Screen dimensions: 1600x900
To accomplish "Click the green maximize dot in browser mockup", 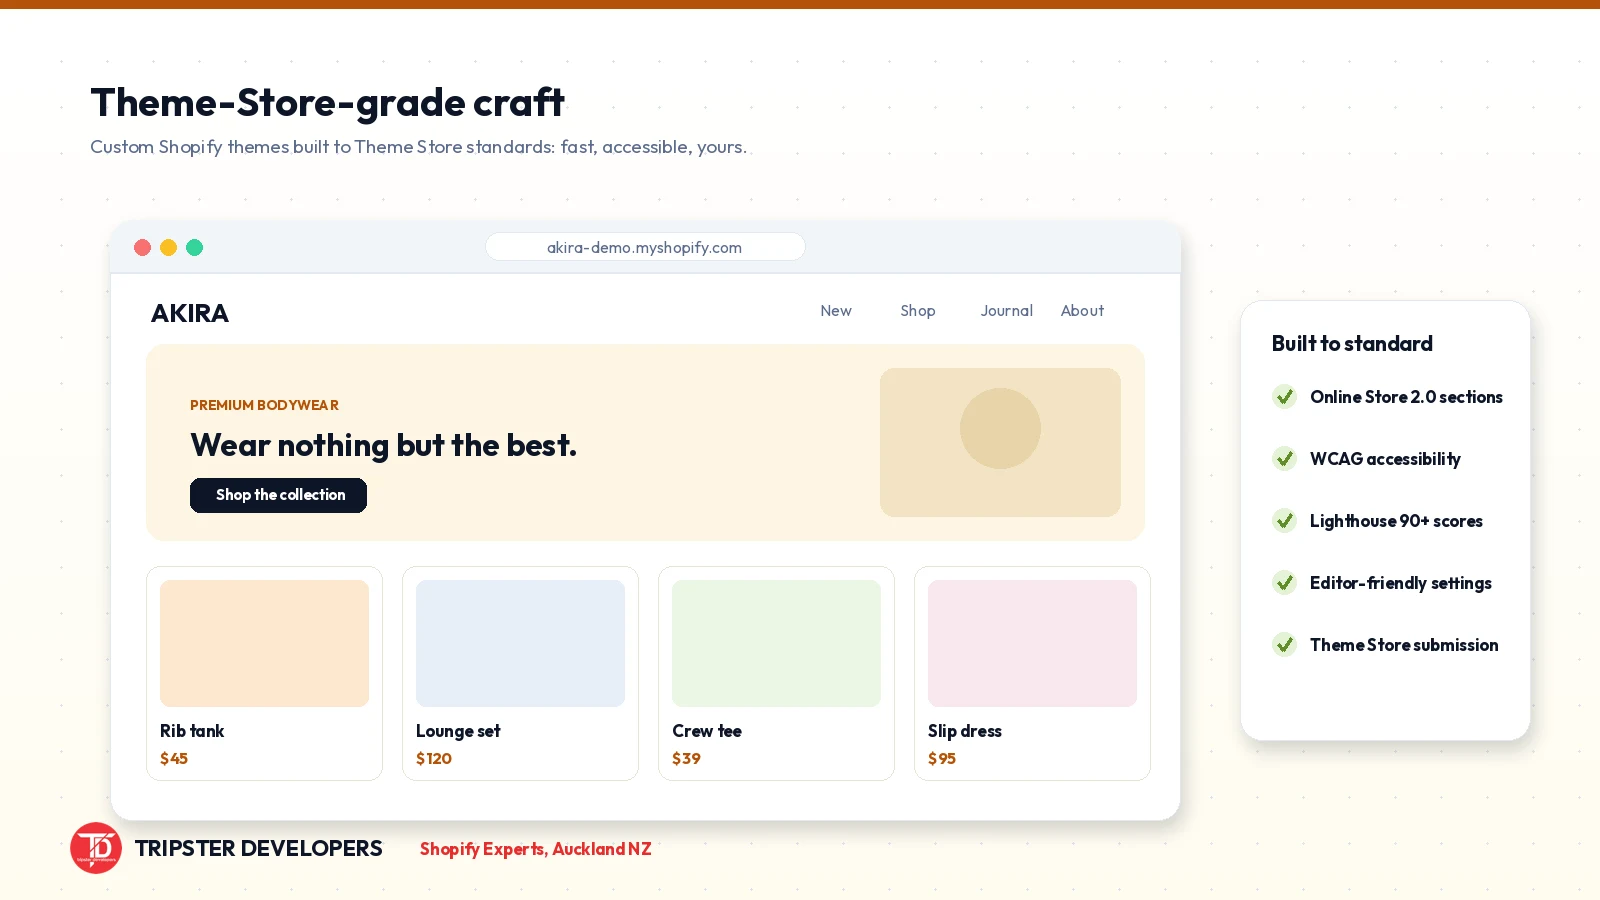I will coord(195,247).
